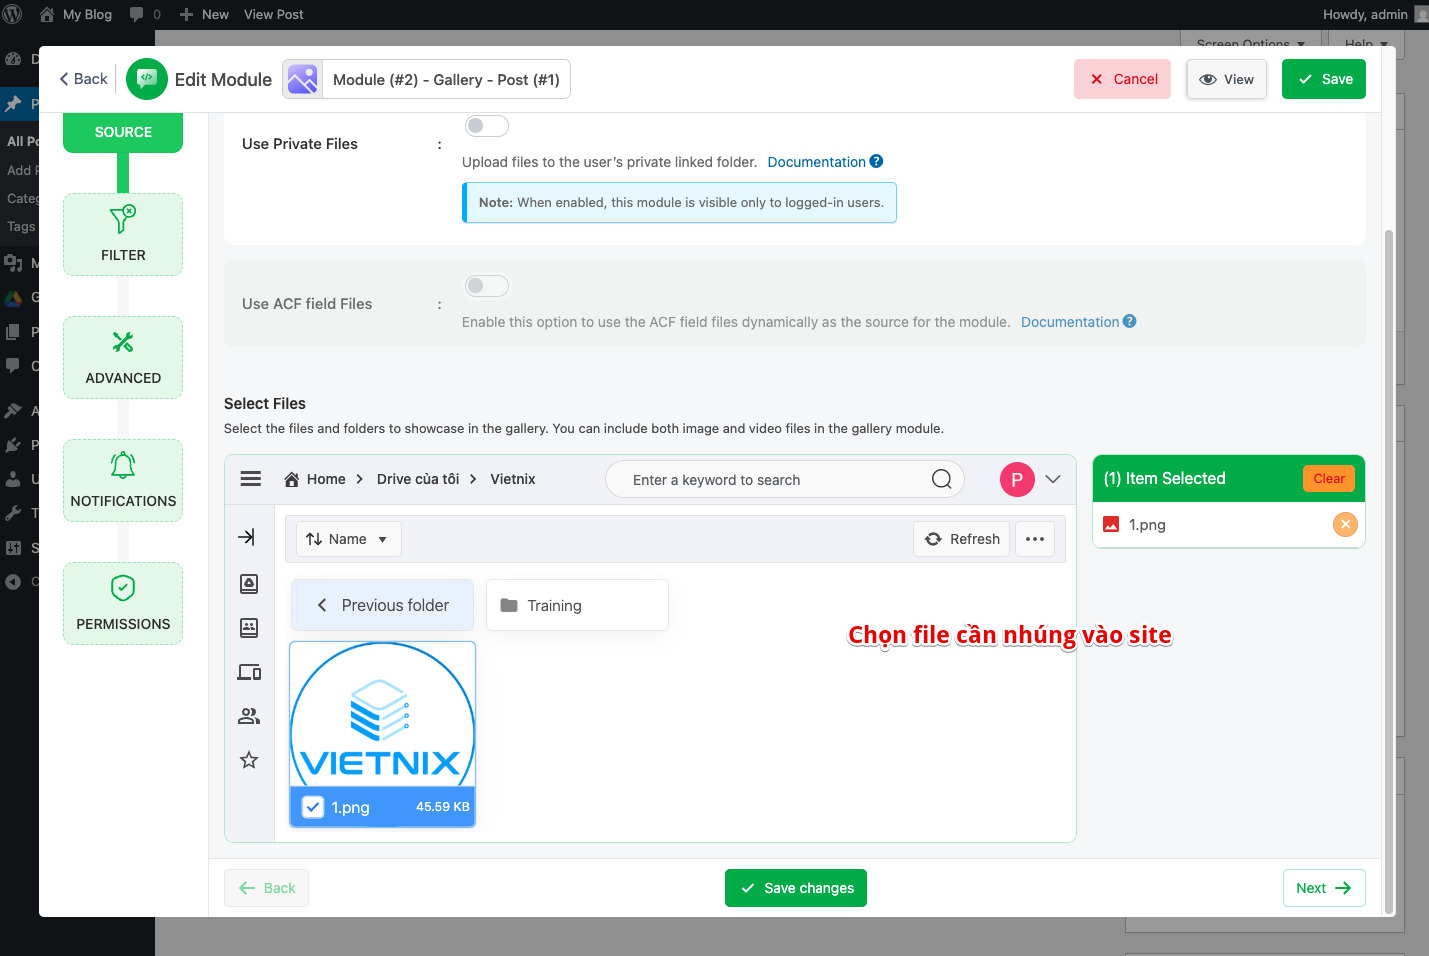This screenshot has height=956, width=1429.
Task: Toggle Use ACF field Files switch
Action: (487, 286)
